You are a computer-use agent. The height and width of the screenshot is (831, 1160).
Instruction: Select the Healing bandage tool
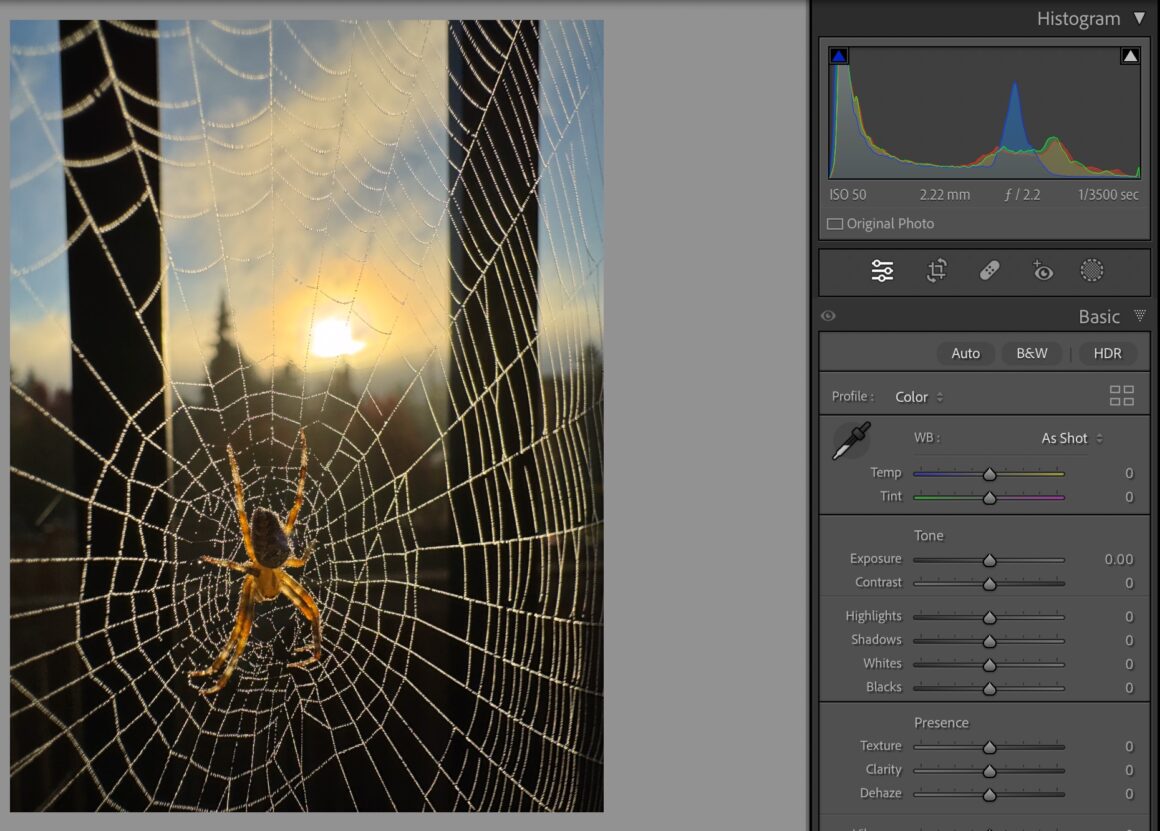coord(989,271)
